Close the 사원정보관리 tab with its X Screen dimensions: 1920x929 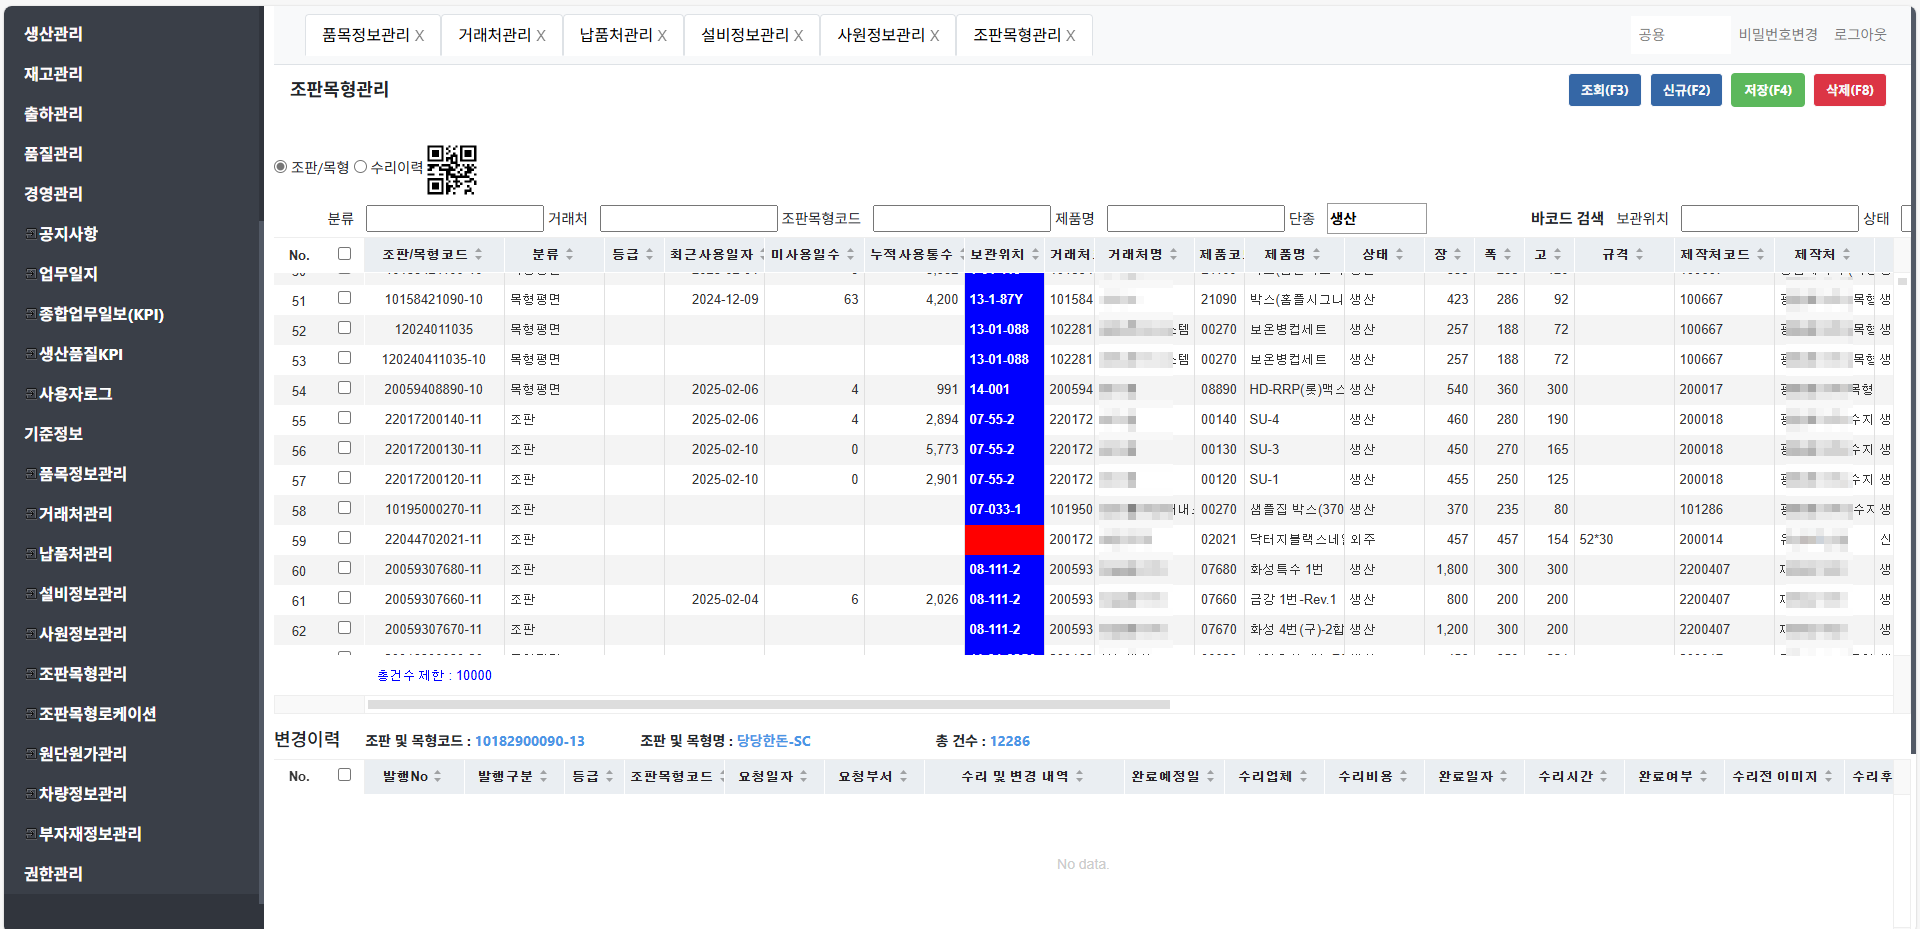pyautogui.click(x=935, y=36)
